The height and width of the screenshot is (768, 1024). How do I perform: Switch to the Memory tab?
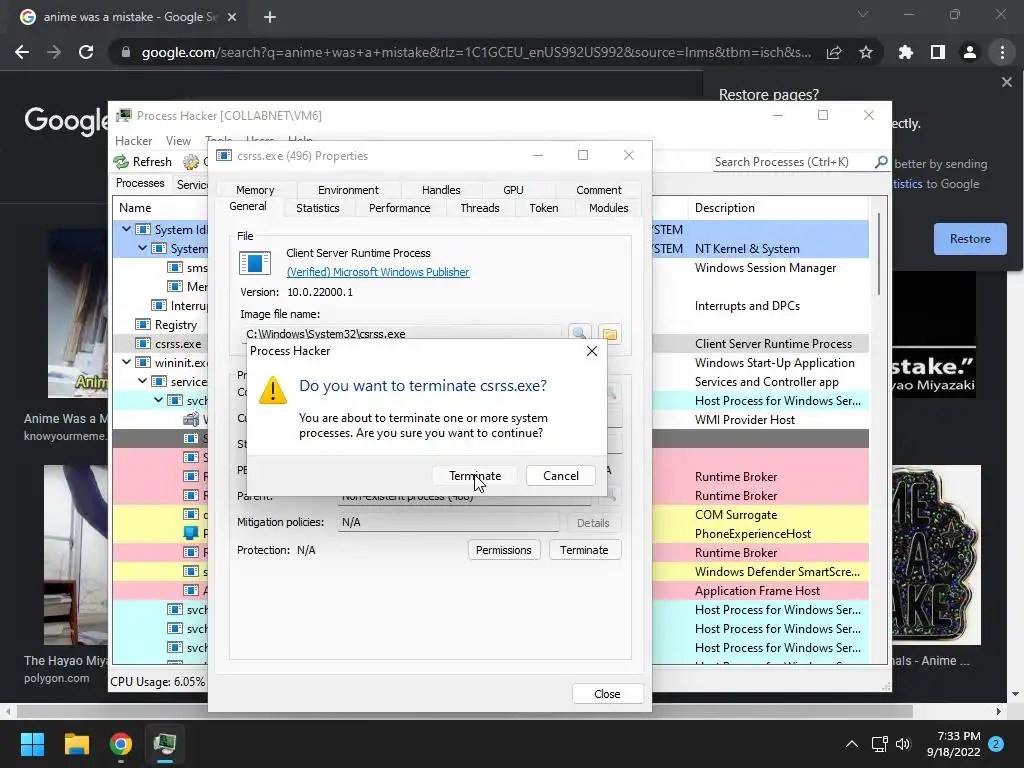click(255, 189)
